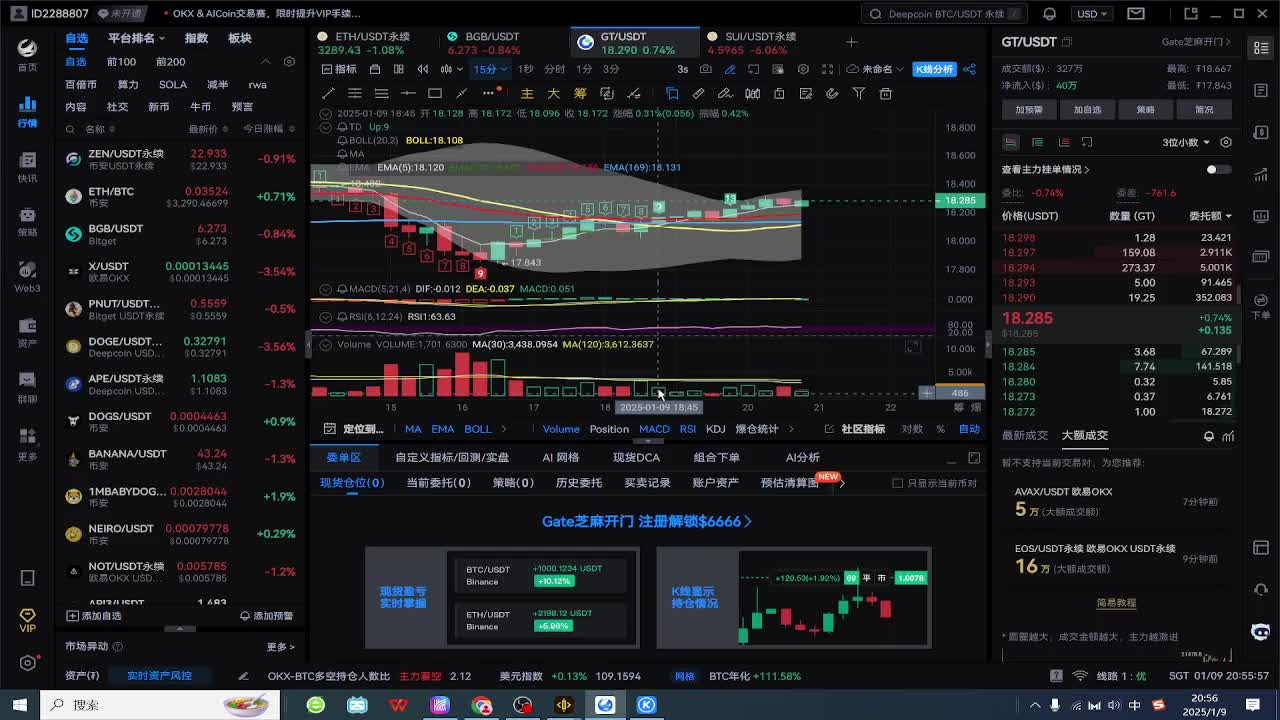Delete drawings with the trash icon
This screenshot has width=1280, height=720.
tap(885, 93)
